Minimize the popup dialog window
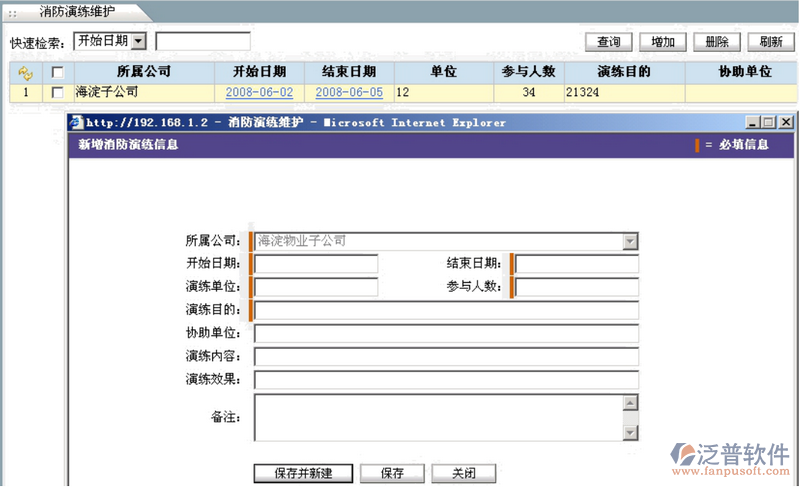Viewport: 800px width, 487px height. [751, 122]
